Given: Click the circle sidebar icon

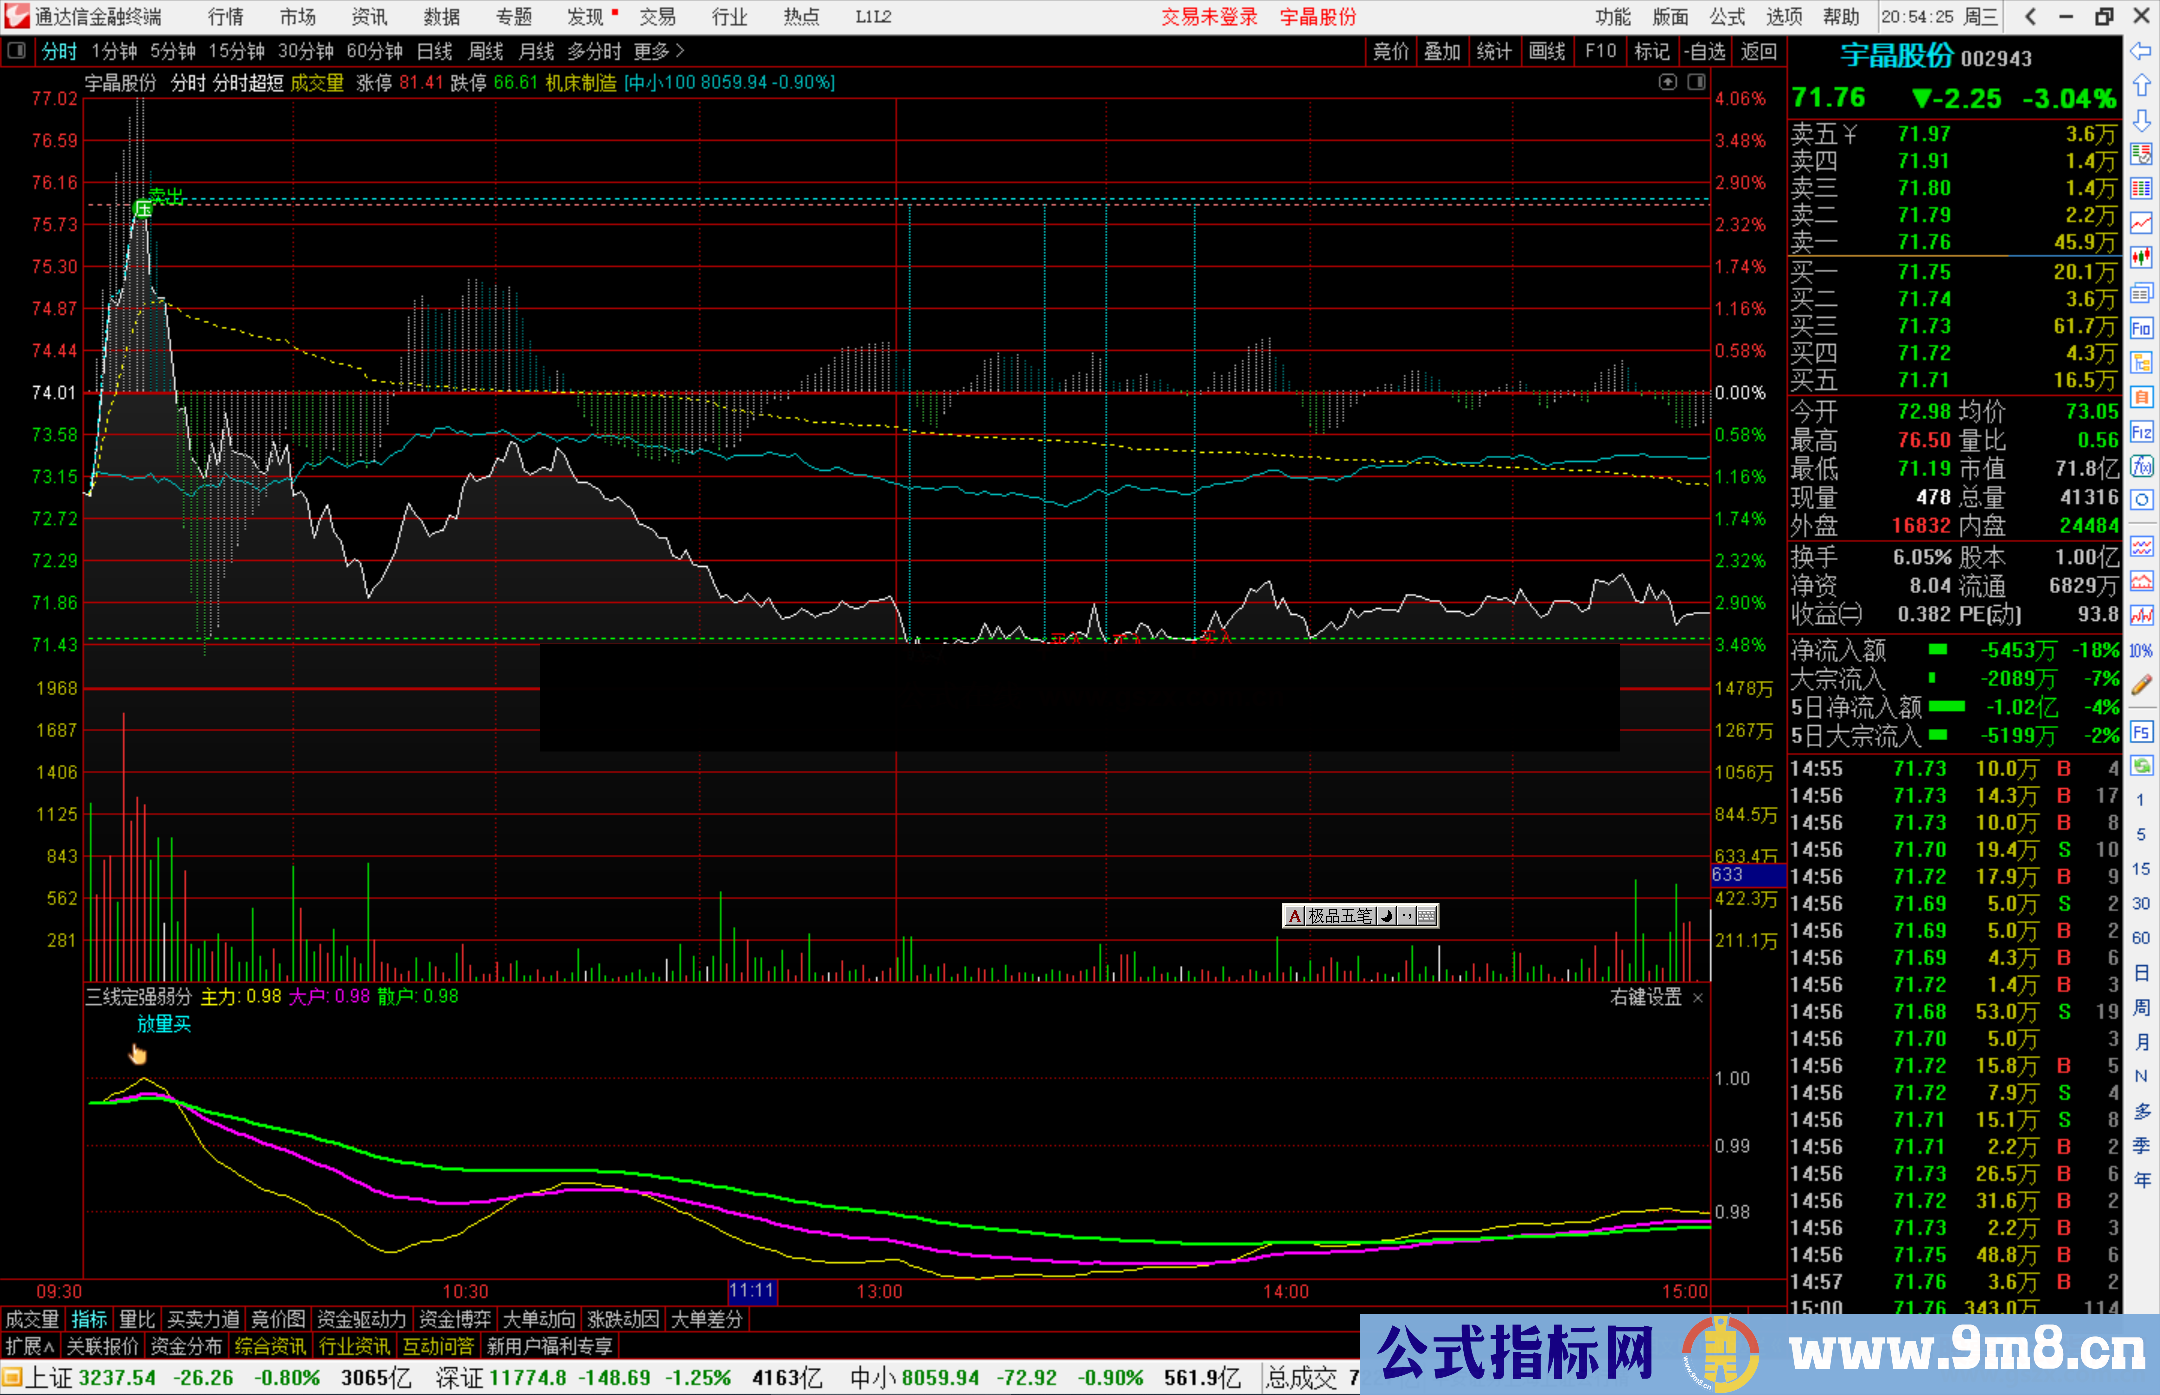Looking at the screenshot, I should tap(2141, 500).
